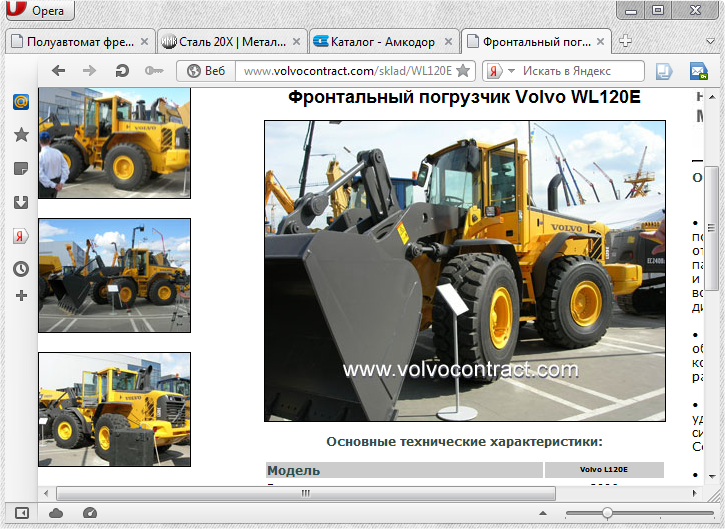Screen dimensions: 725x529
Task: Open the bookmarks star sidebar panel
Action: [21, 135]
